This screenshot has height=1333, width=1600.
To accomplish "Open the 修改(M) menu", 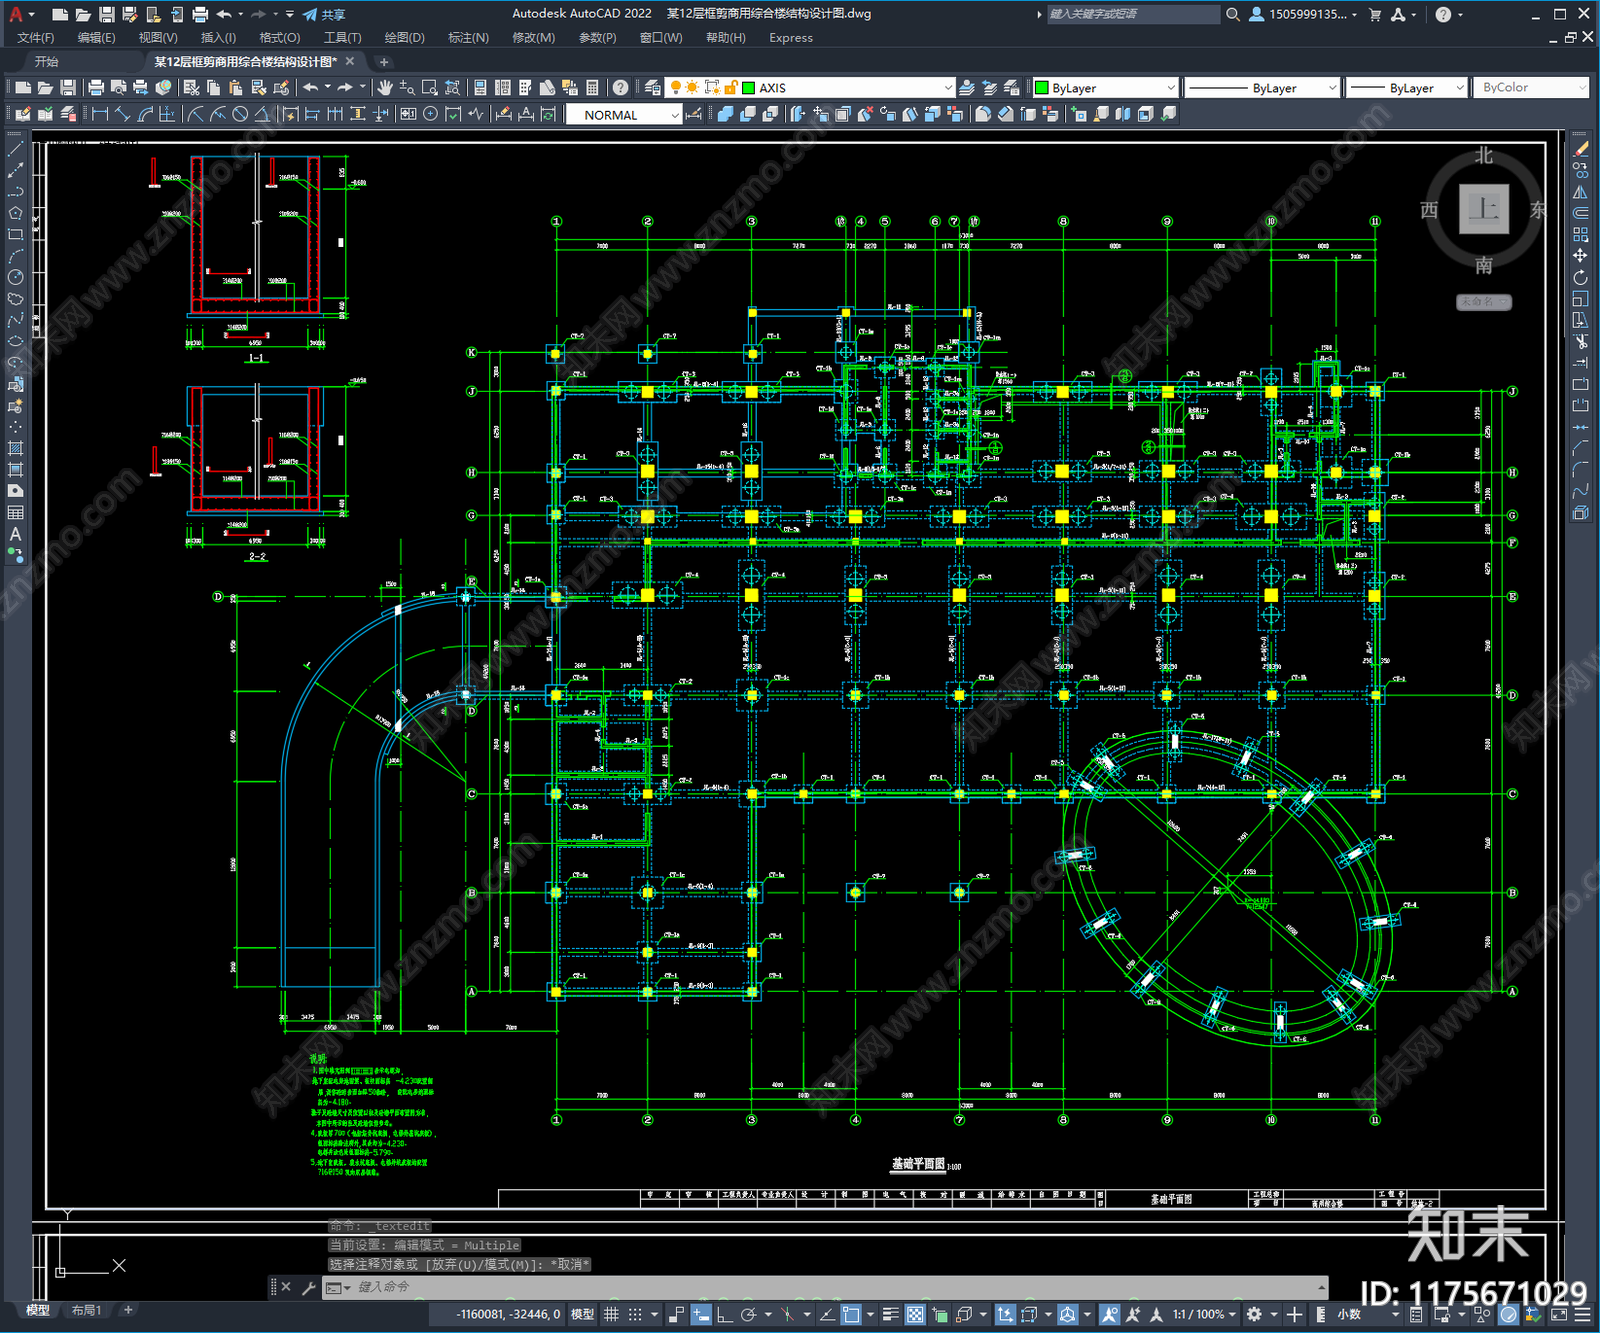I will [x=534, y=38].
